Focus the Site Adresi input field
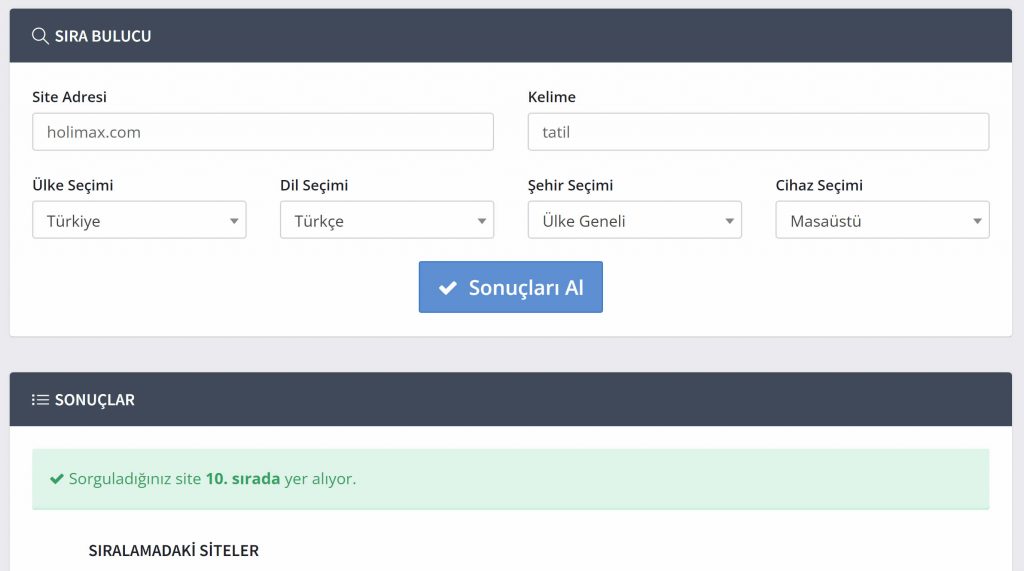Screen dimensions: 1024x571 [x=263, y=132]
